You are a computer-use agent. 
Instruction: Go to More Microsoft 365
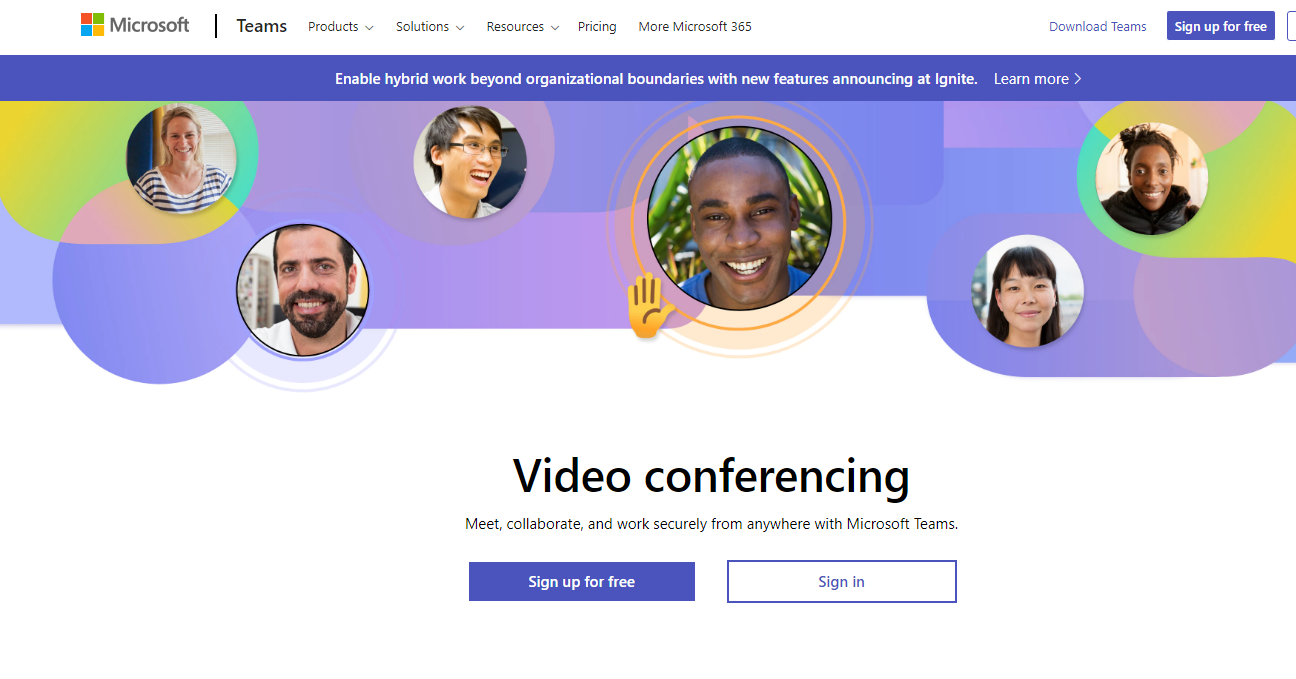pos(695,27)
